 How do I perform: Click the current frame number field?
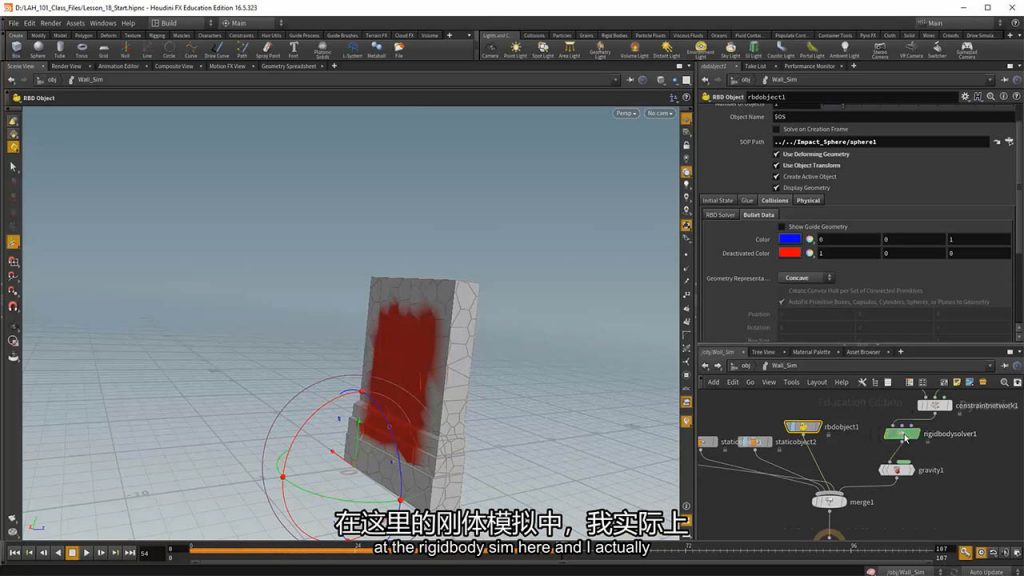(x=152, y=553)
